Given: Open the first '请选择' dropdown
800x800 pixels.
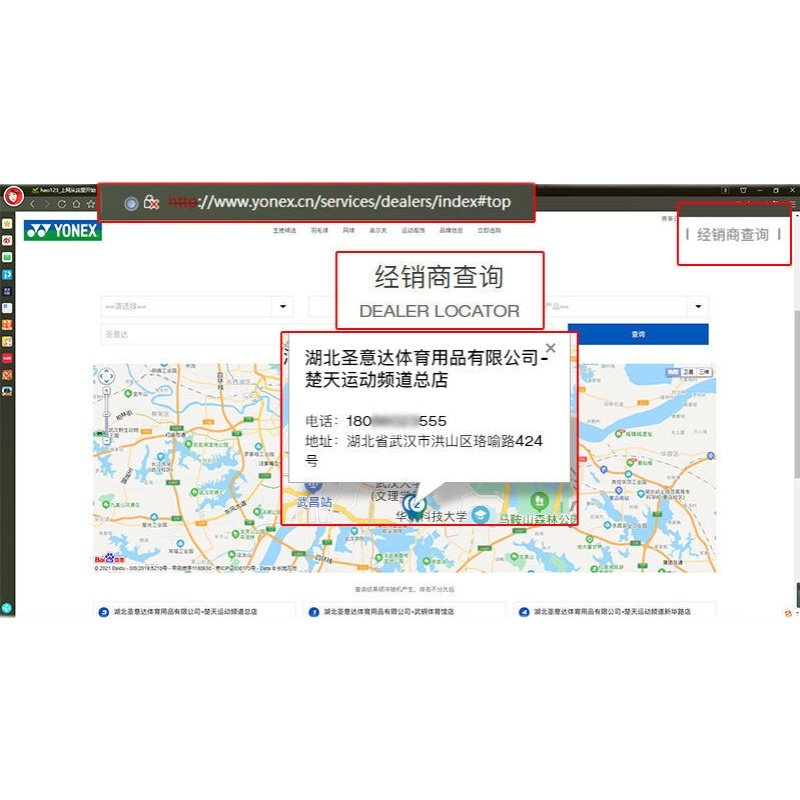Looking at the screenshot, I should (x=197, y=307).
